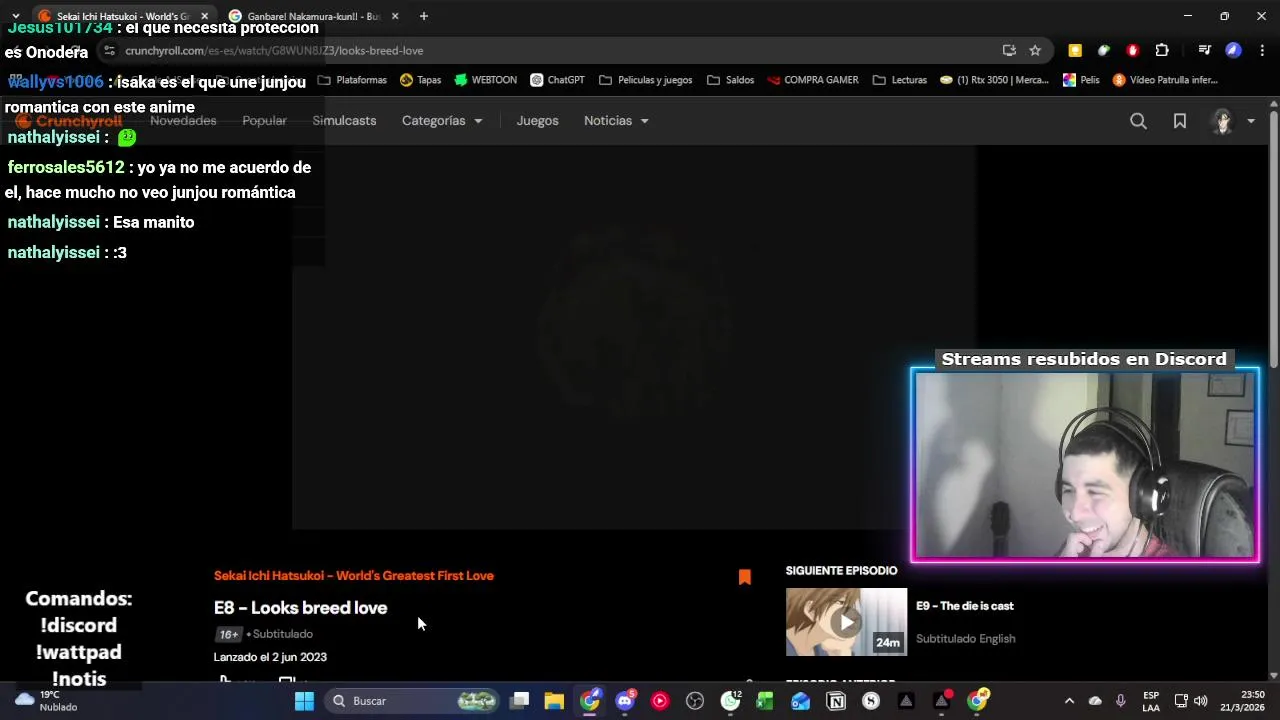This screenshot has width=1280, height=720.
Task: Open File Explorer from the taskbar
Action: click(554, 701)
